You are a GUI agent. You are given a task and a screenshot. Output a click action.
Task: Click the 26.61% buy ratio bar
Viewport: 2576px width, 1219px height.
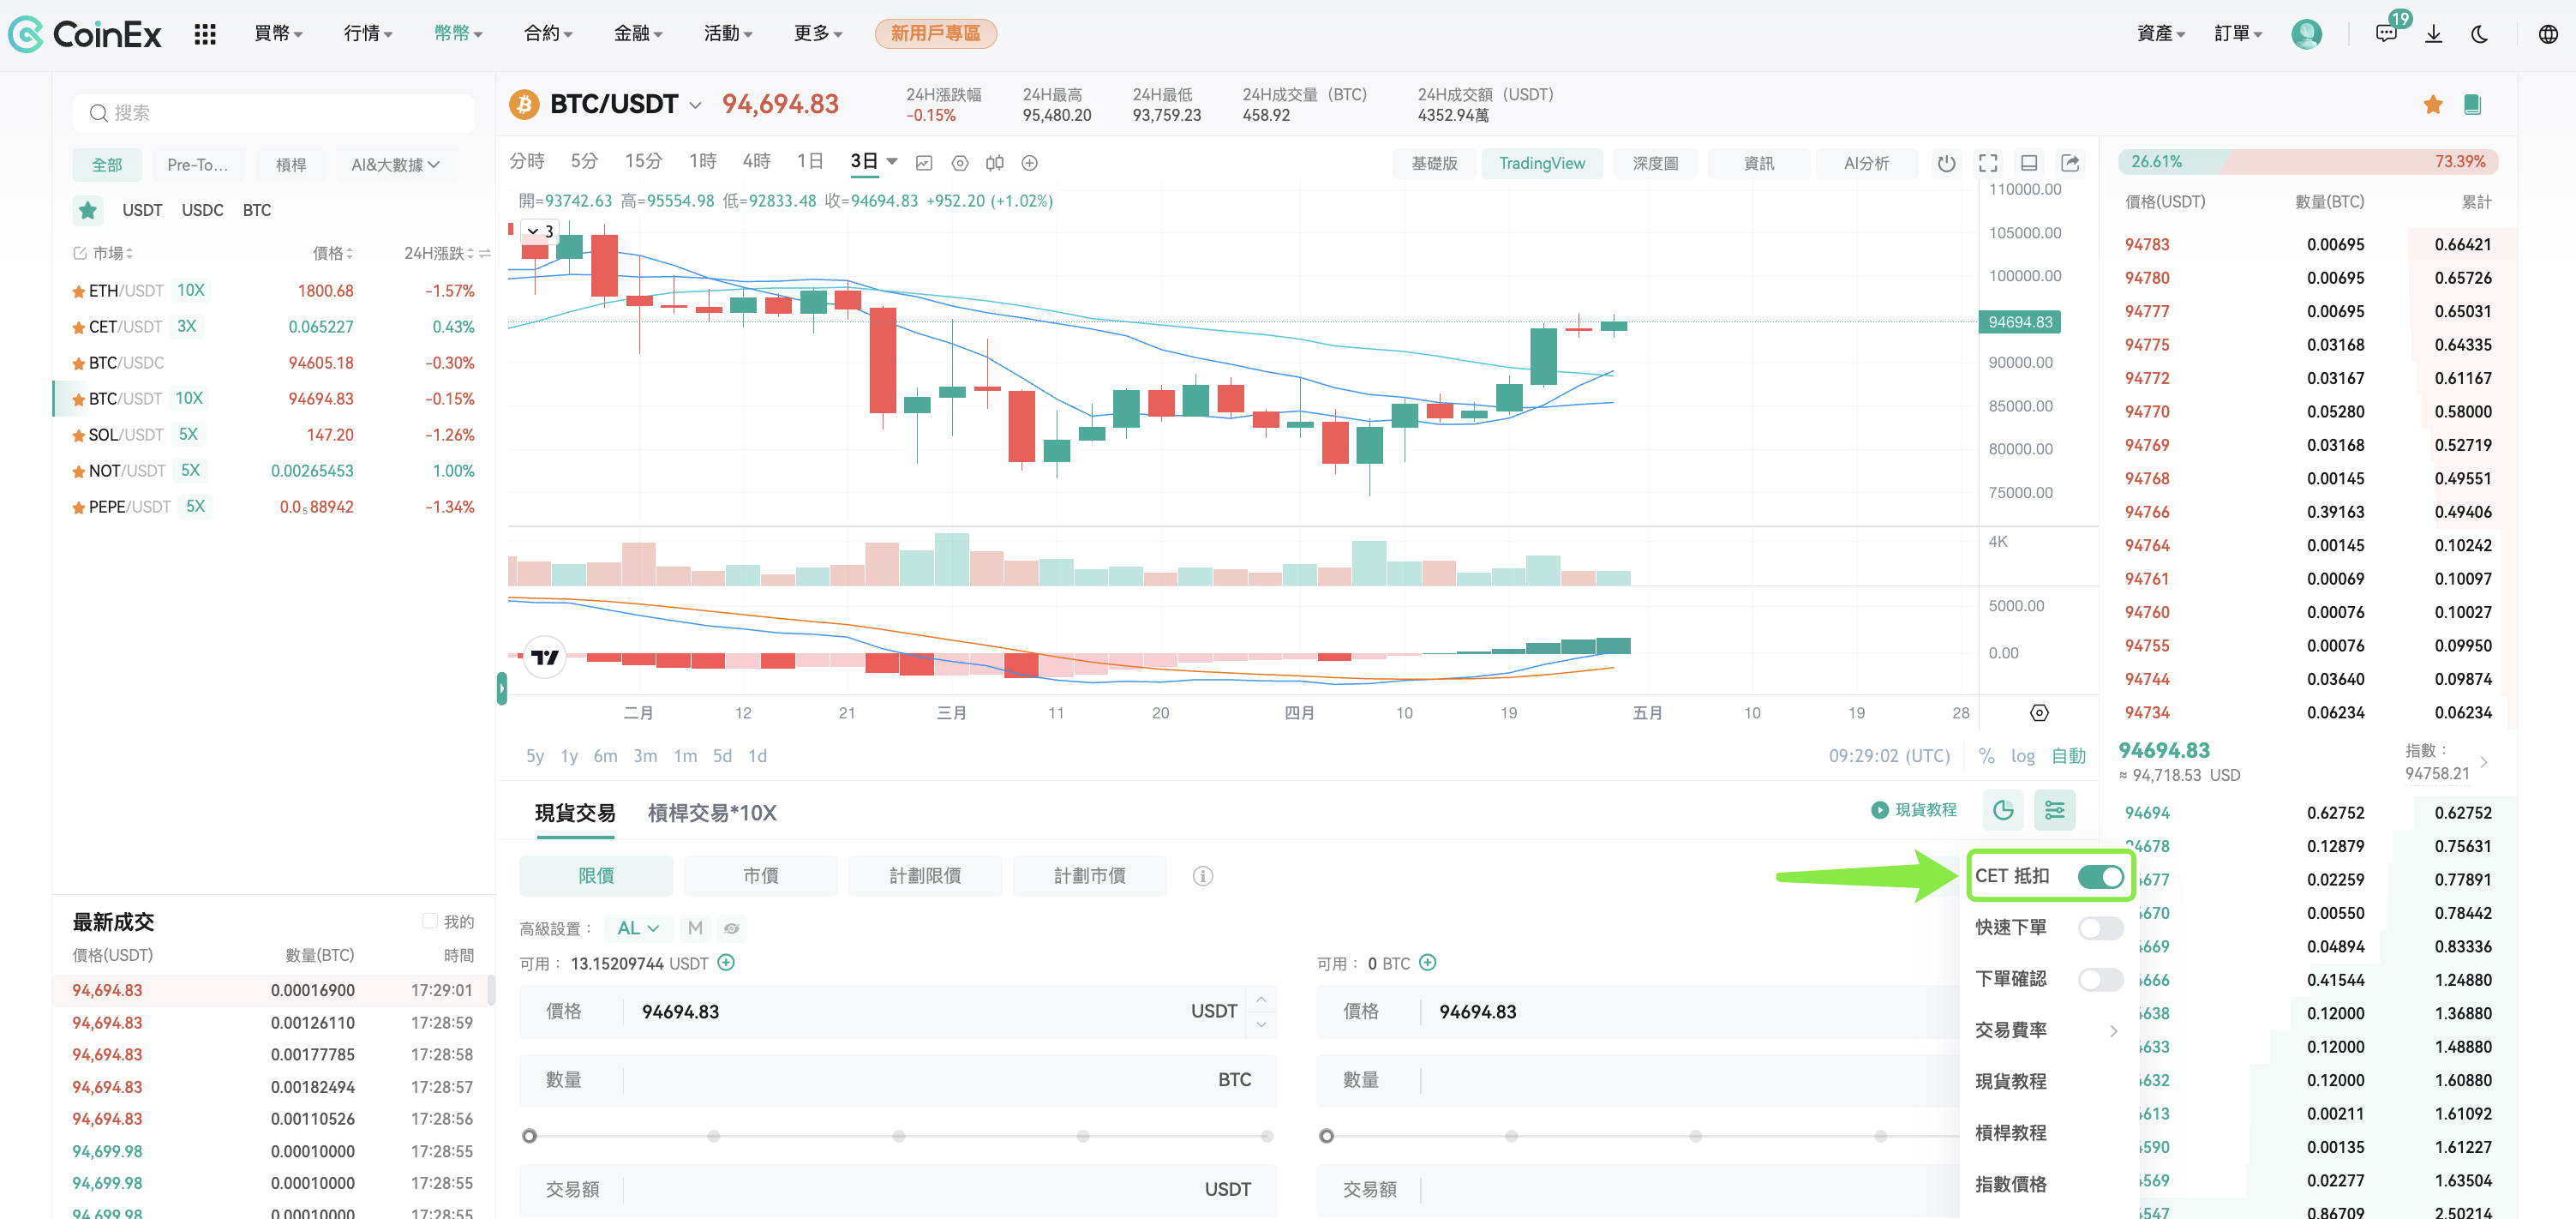point(2172,162)
